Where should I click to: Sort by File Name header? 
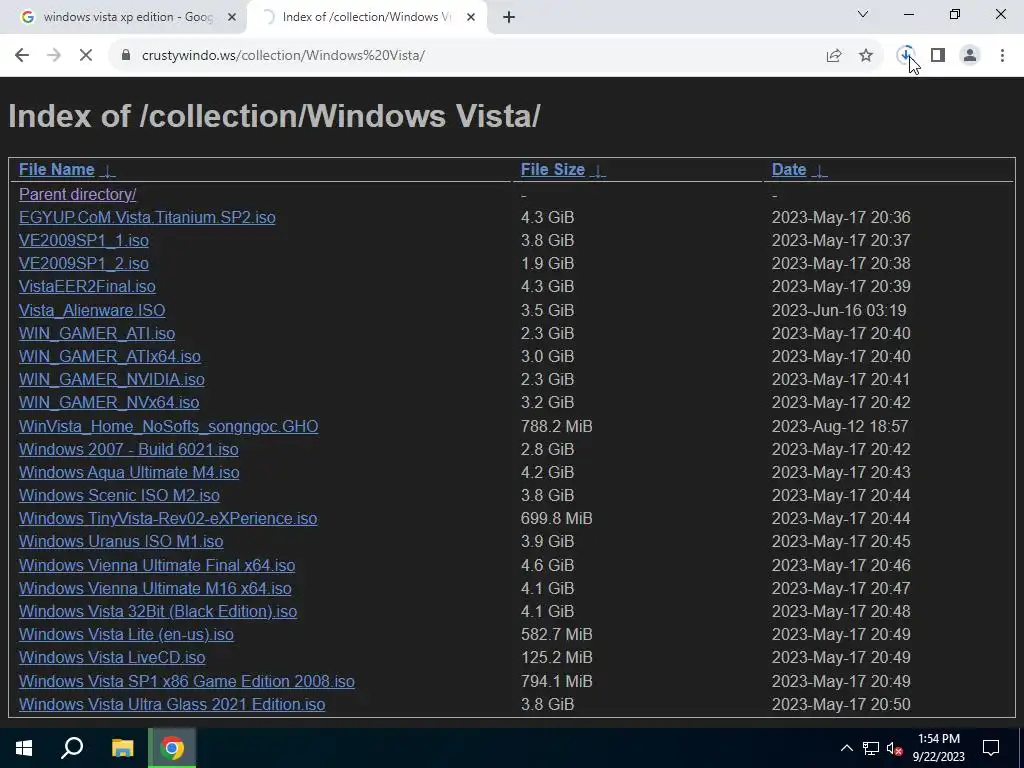(x=57, y=170)
